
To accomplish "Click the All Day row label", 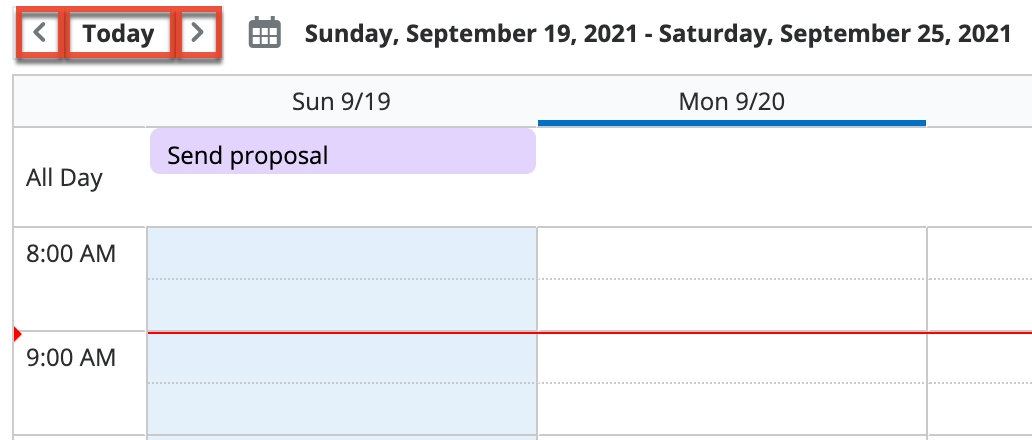I will click(64, 179).
